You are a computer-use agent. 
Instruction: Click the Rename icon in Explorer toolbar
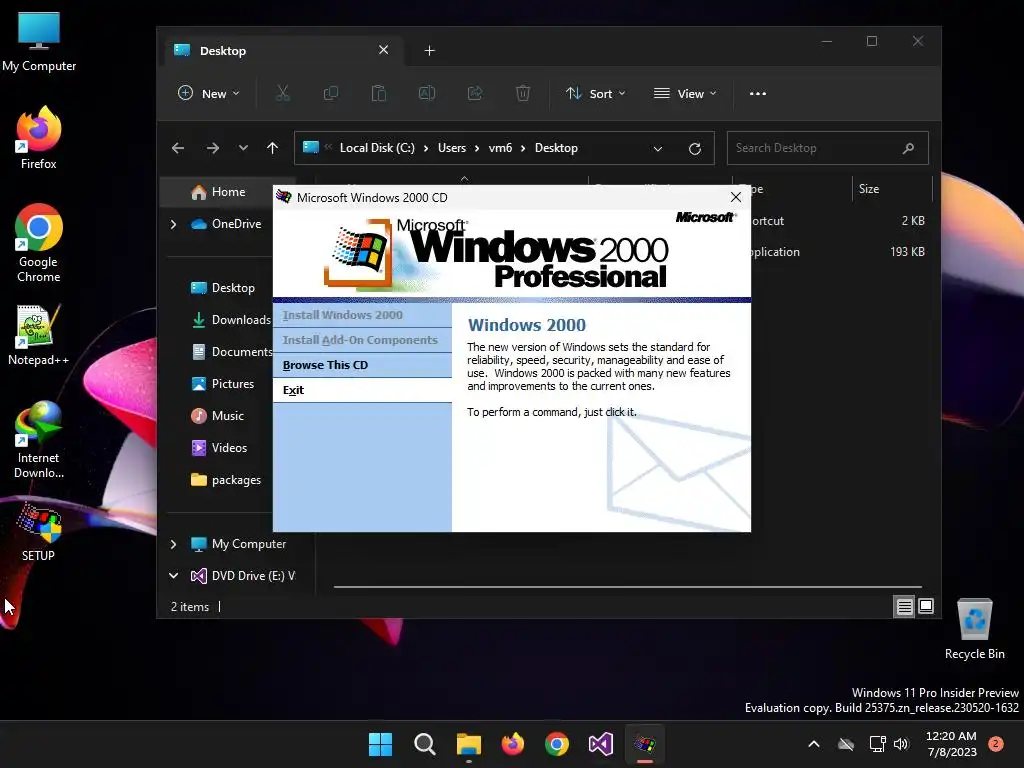click(x=426, y=93)
